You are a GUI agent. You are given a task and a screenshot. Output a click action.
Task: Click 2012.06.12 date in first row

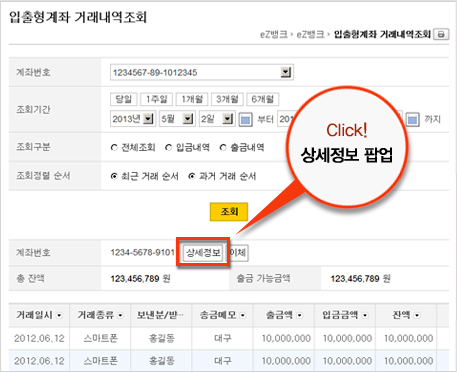[39, 338]
